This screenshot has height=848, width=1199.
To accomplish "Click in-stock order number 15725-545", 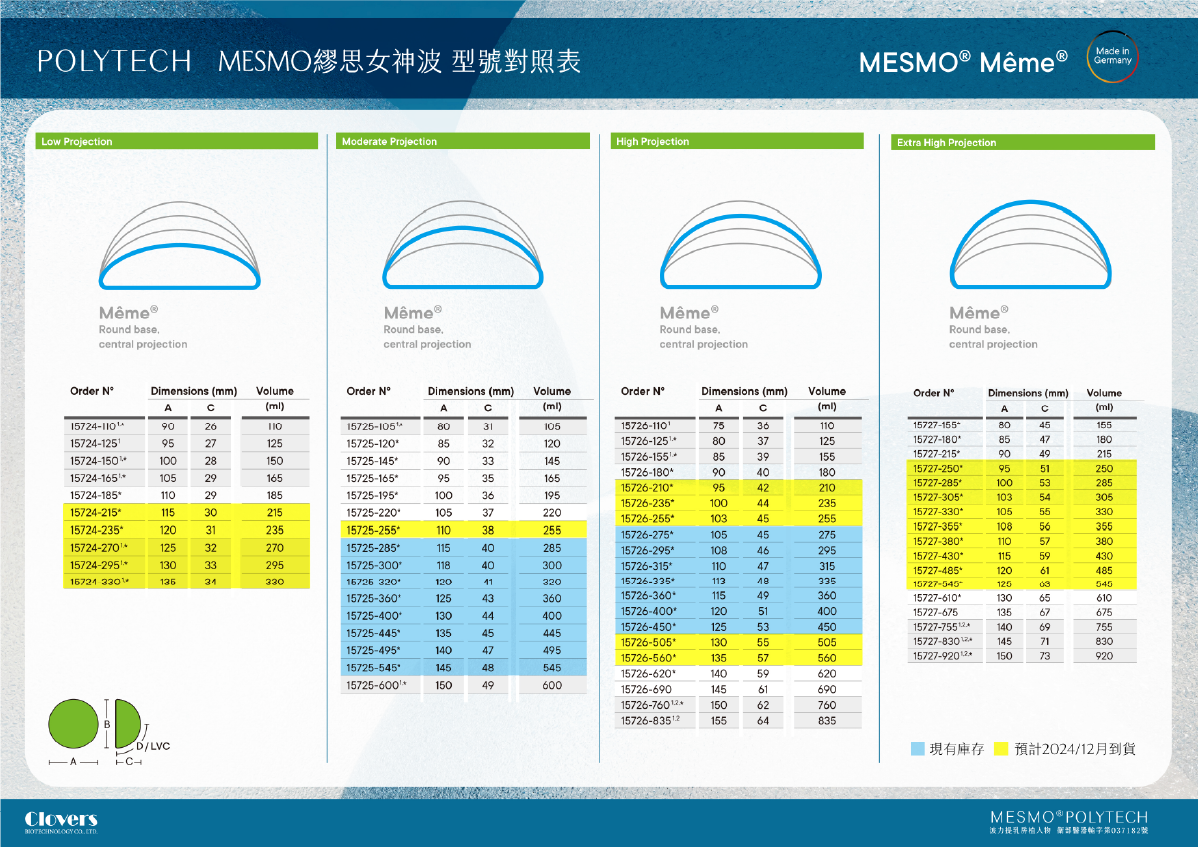I will pyautogui.click(x=372, y=668).
